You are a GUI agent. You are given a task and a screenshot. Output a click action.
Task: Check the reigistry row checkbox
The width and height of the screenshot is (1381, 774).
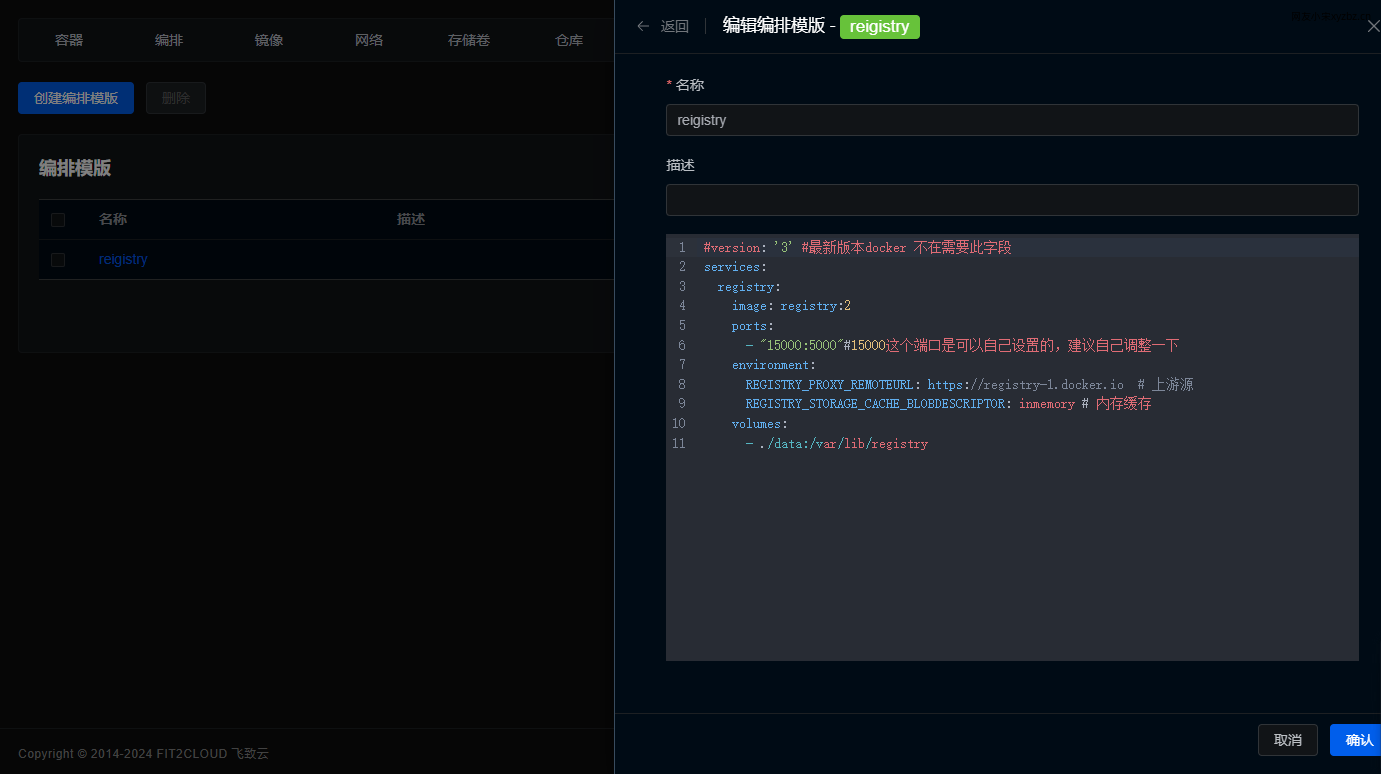tap(58, 260)
